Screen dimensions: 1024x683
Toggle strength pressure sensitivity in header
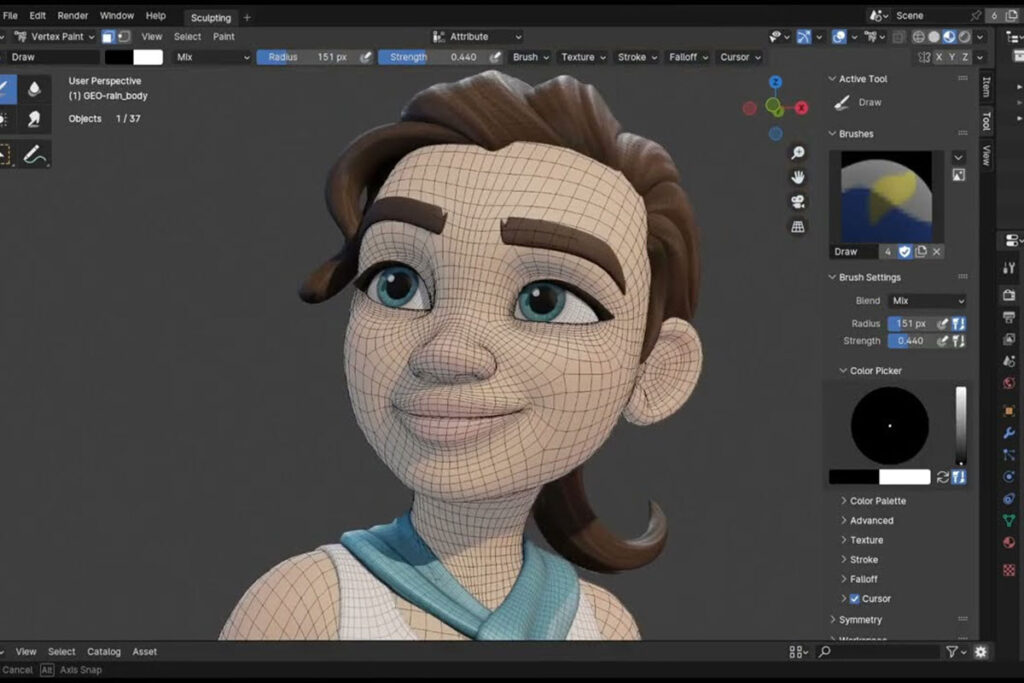(495, 57)
